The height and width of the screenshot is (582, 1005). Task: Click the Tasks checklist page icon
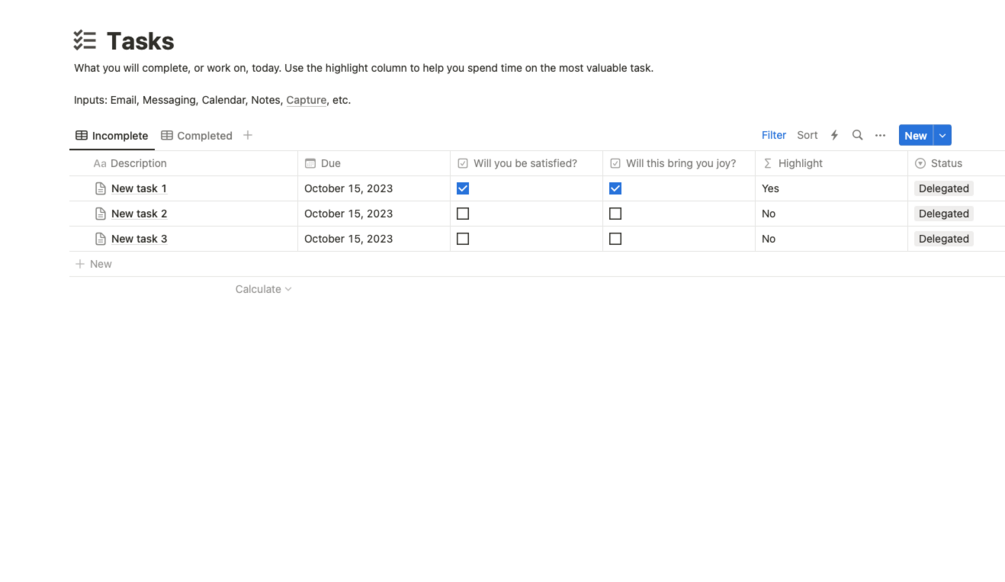[85, 40]
